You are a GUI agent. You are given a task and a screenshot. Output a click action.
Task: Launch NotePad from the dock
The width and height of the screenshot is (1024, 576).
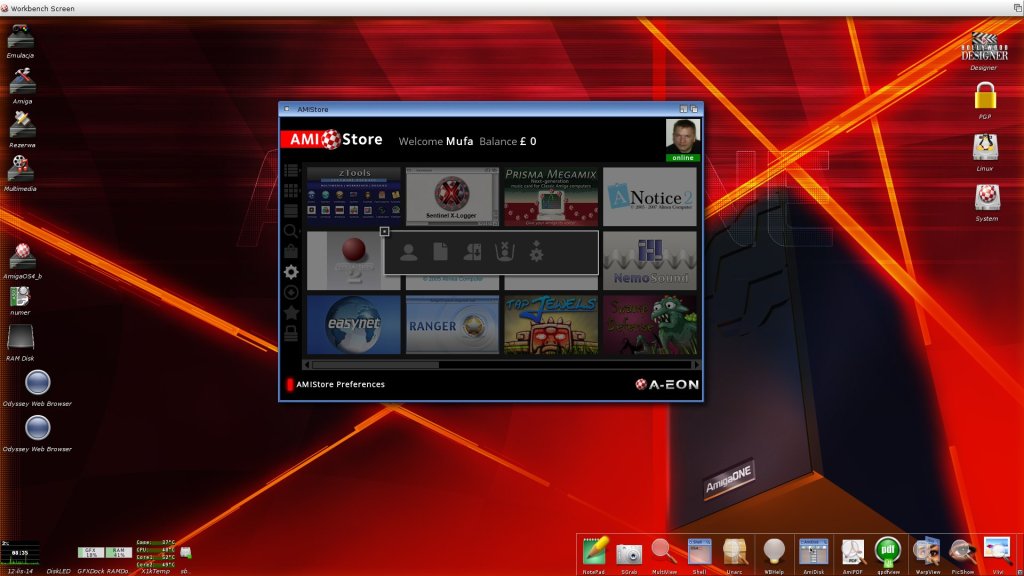point(594,554)
